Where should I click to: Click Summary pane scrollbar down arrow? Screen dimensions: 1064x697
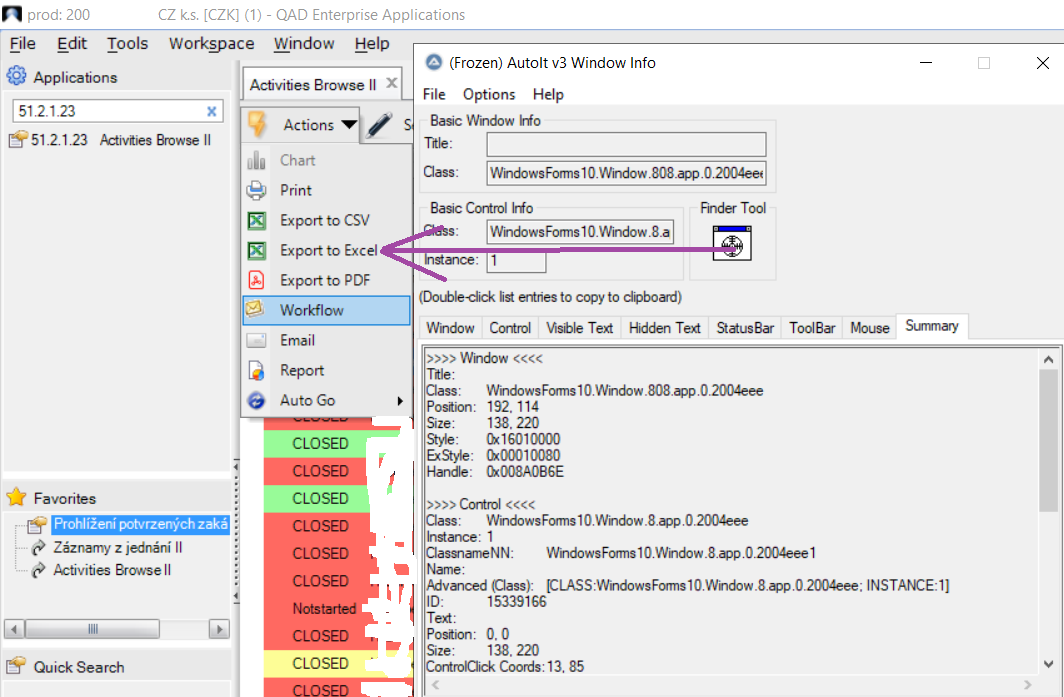coord(1048,664)
